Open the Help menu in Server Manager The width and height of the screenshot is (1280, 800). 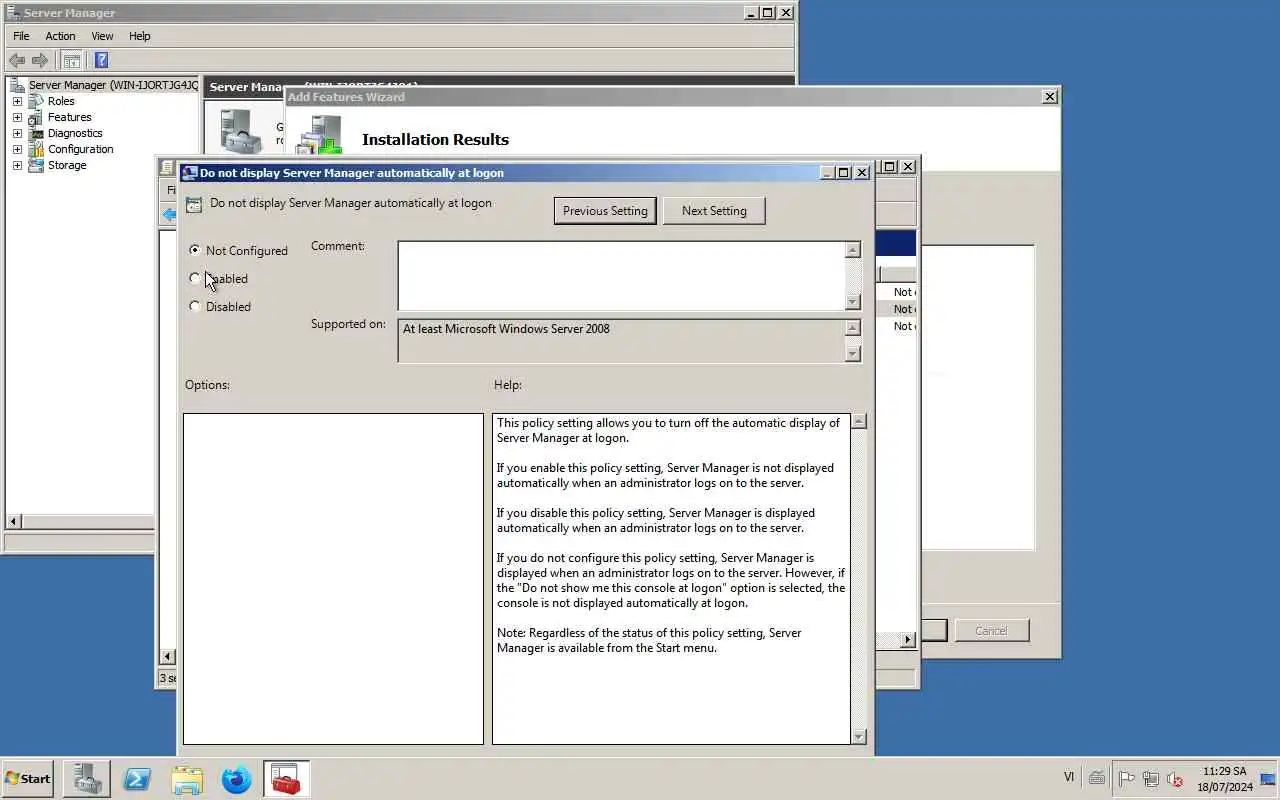tap(139, 36)
